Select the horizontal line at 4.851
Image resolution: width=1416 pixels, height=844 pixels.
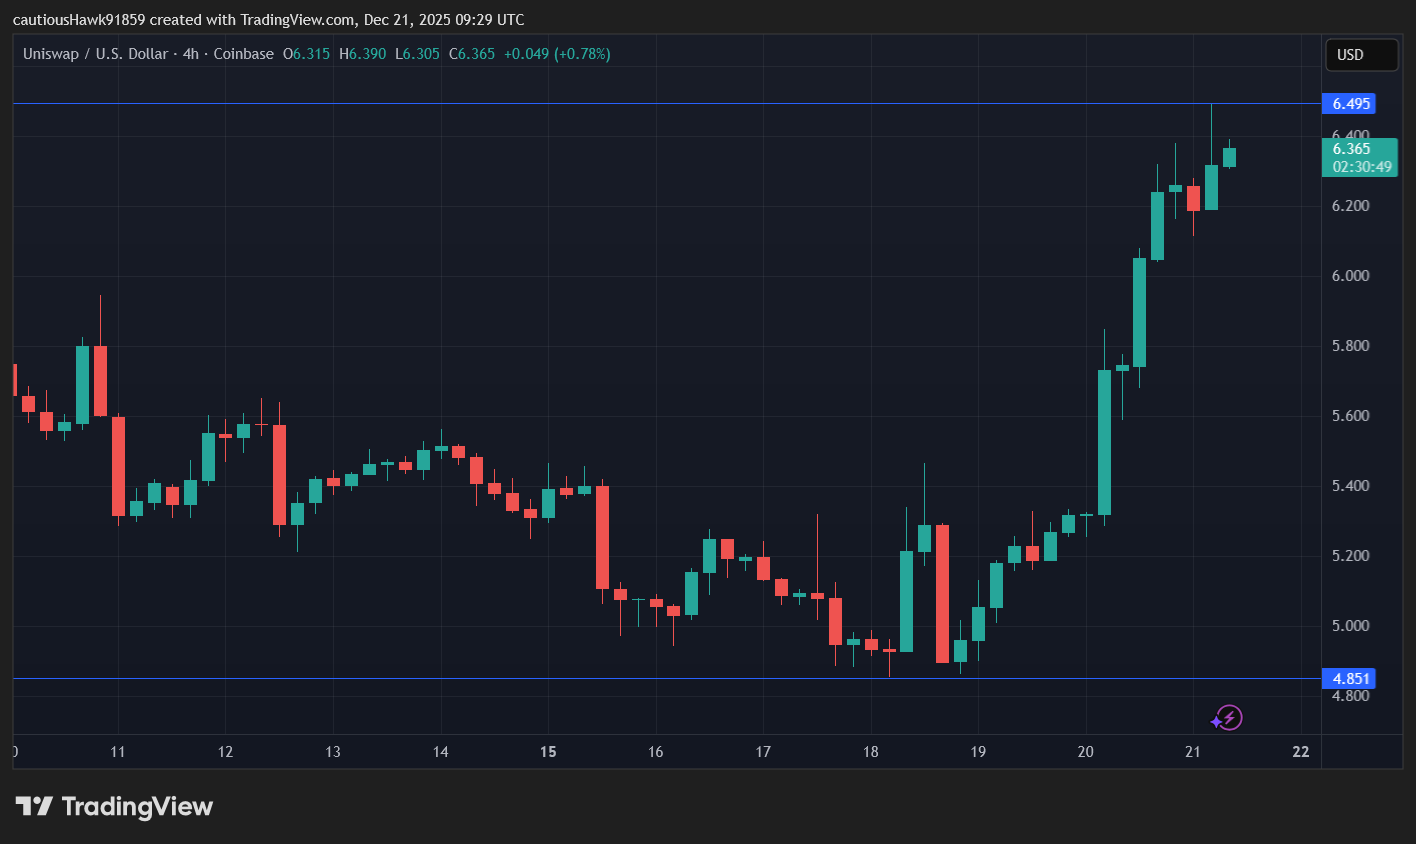pyautogui.click(x=600, y=679)
